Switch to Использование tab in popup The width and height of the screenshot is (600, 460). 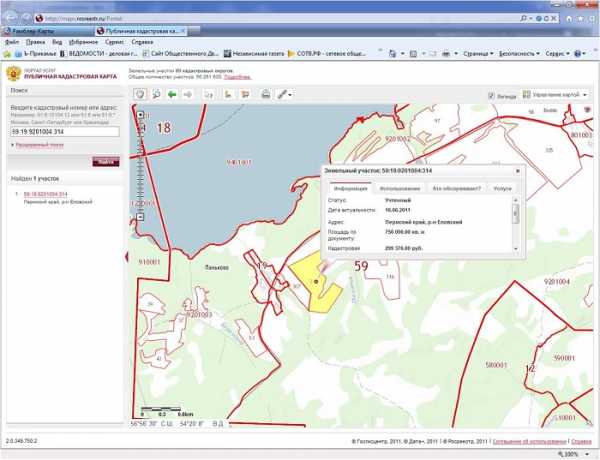coord(399,188)
